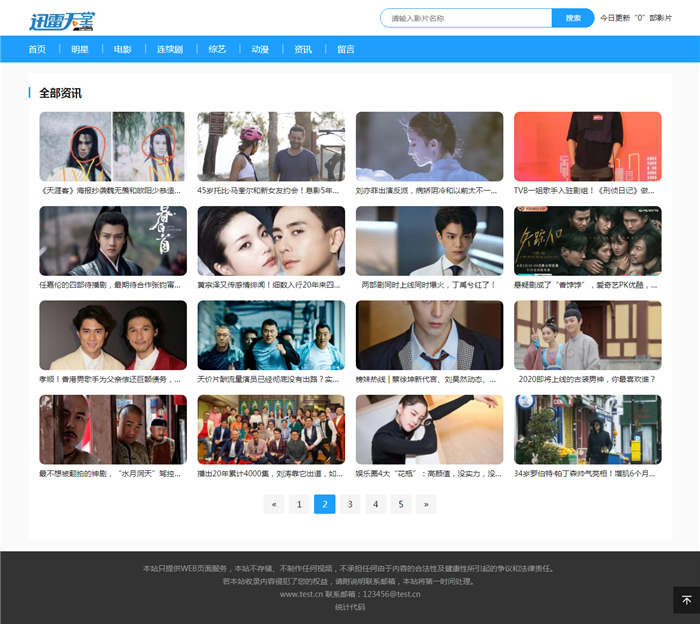Go to the previous page with « arrow
700x624 pixels.
click(274, 505)
